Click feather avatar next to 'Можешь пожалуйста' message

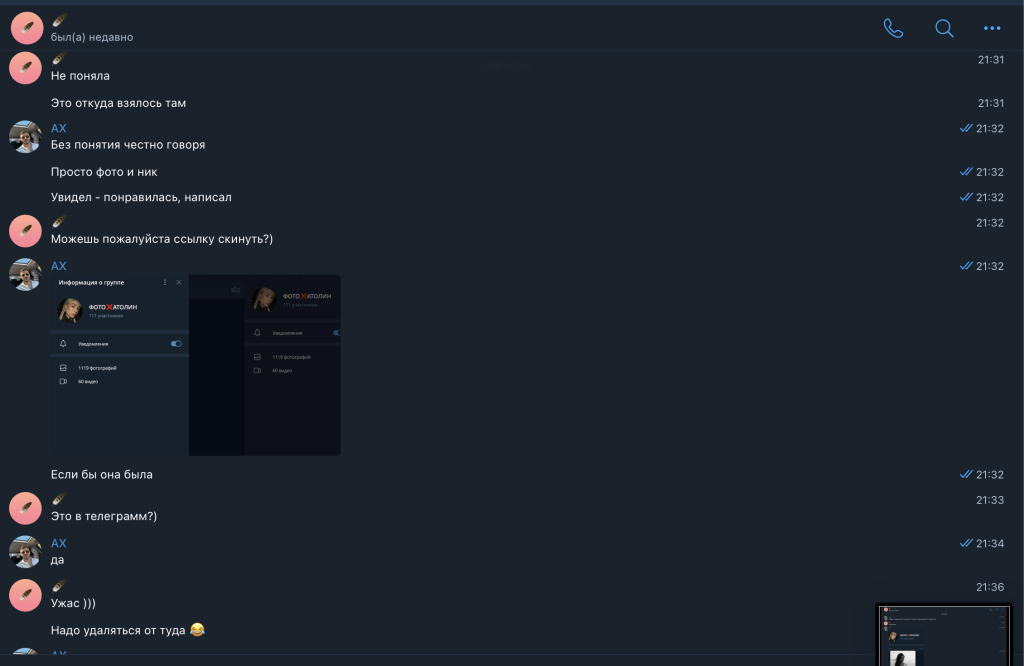point(25,231)
